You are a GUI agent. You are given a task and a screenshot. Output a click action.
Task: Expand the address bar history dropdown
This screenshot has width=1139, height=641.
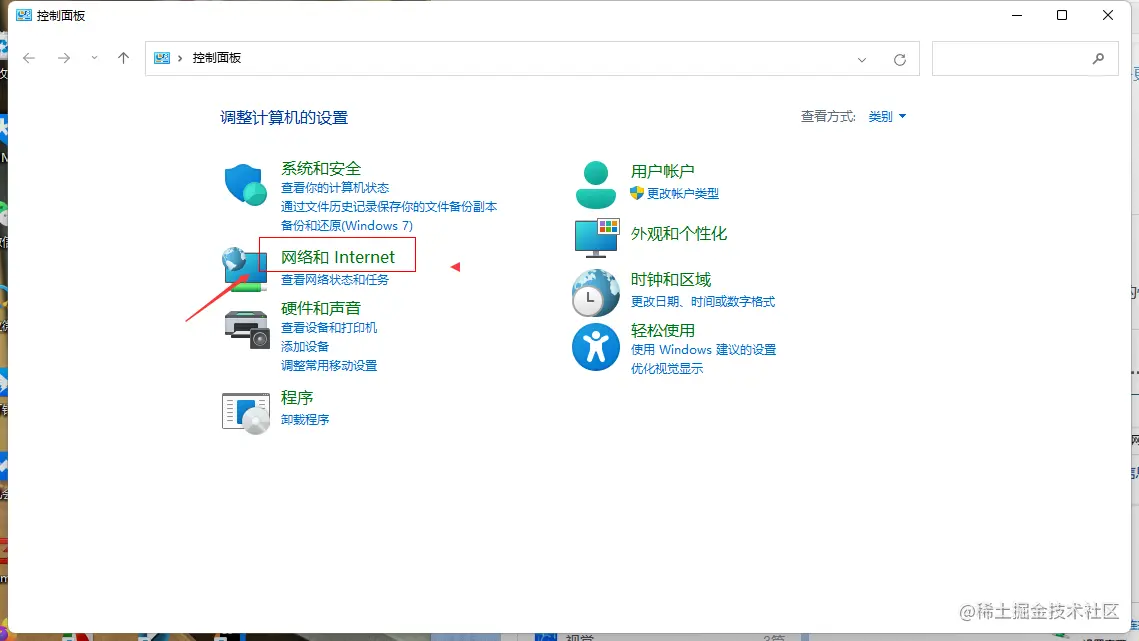pyautogui.click(x=862, y=60)
